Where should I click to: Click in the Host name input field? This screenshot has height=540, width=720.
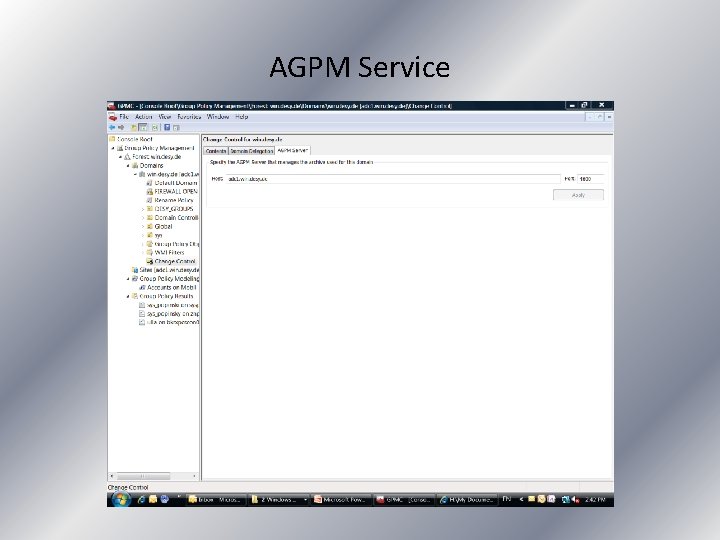click(393, 179)
